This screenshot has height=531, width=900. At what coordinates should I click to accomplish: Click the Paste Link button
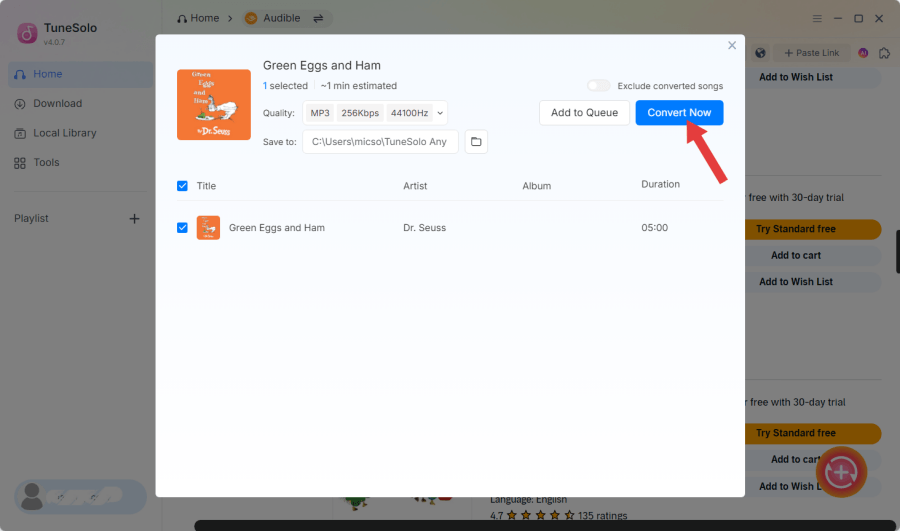pos(812,53)
